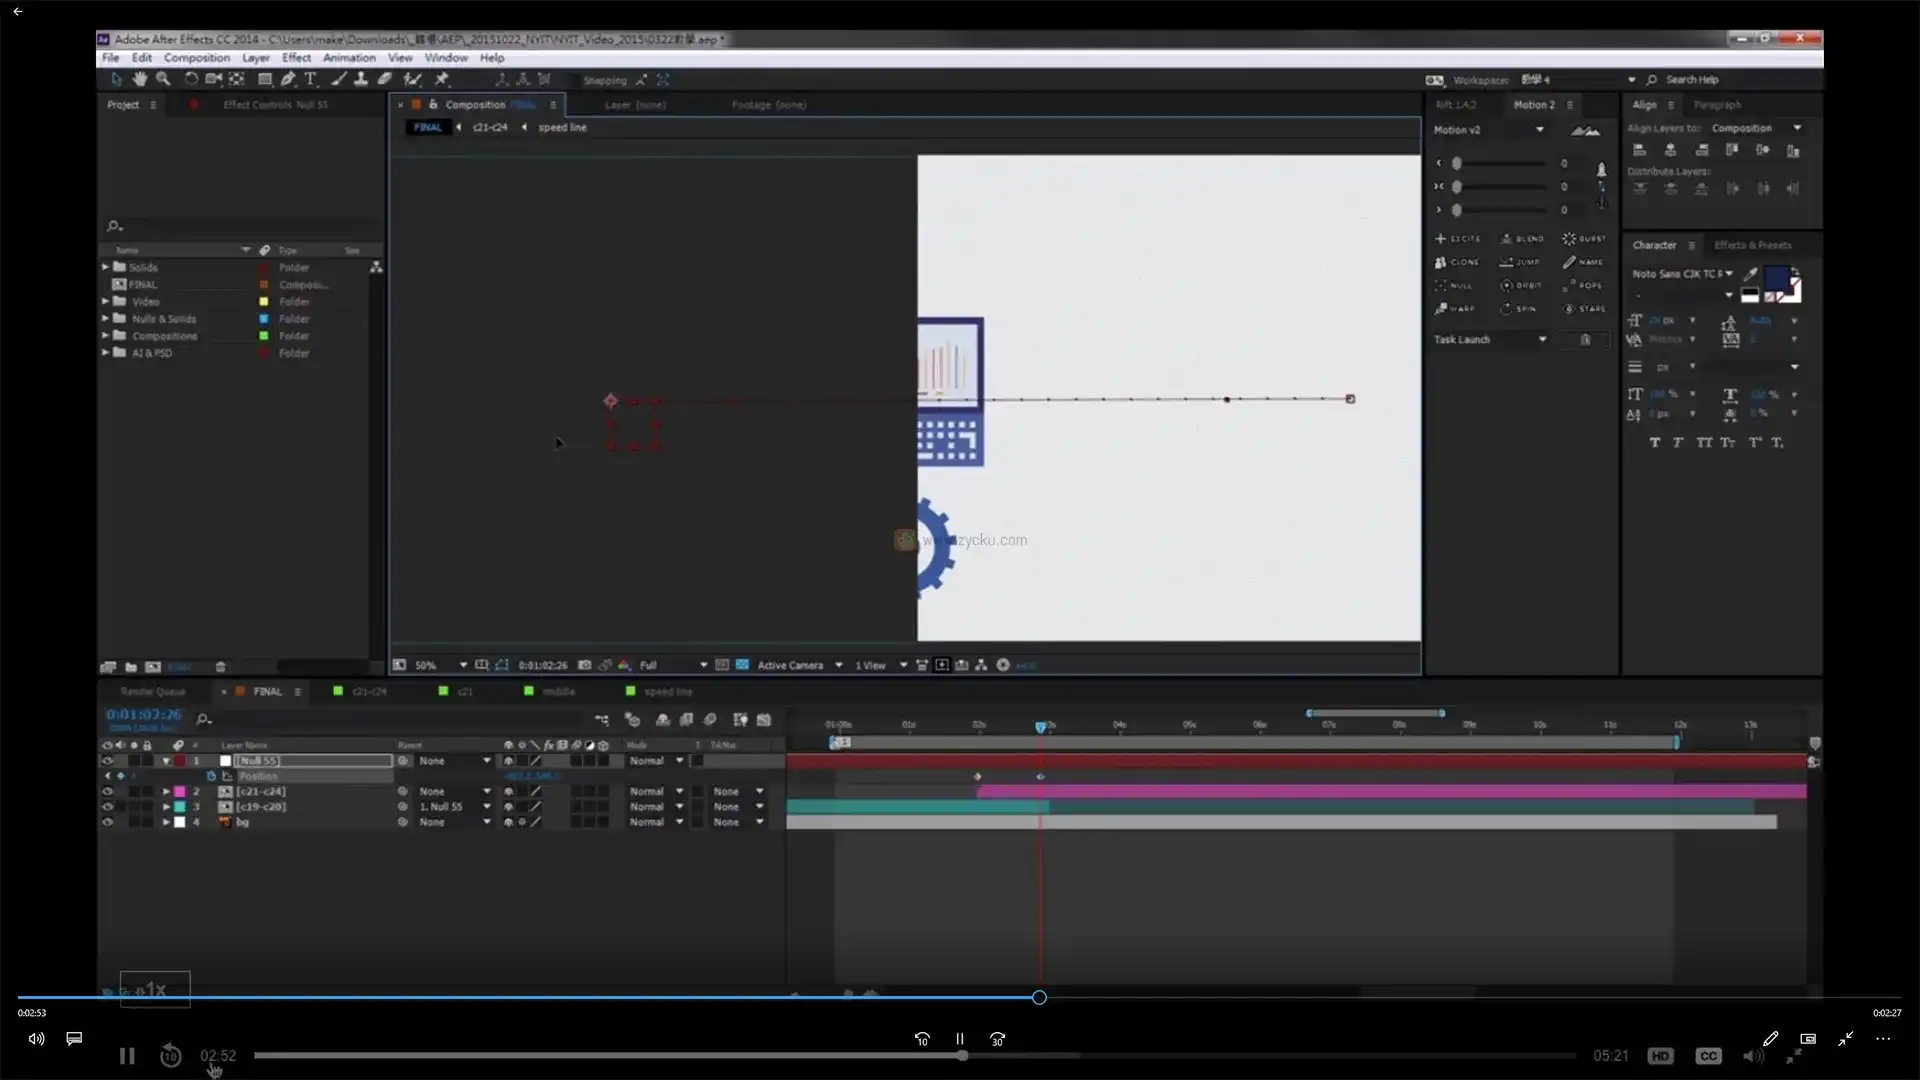Select the Zoom tool

[x=163, y=79]
